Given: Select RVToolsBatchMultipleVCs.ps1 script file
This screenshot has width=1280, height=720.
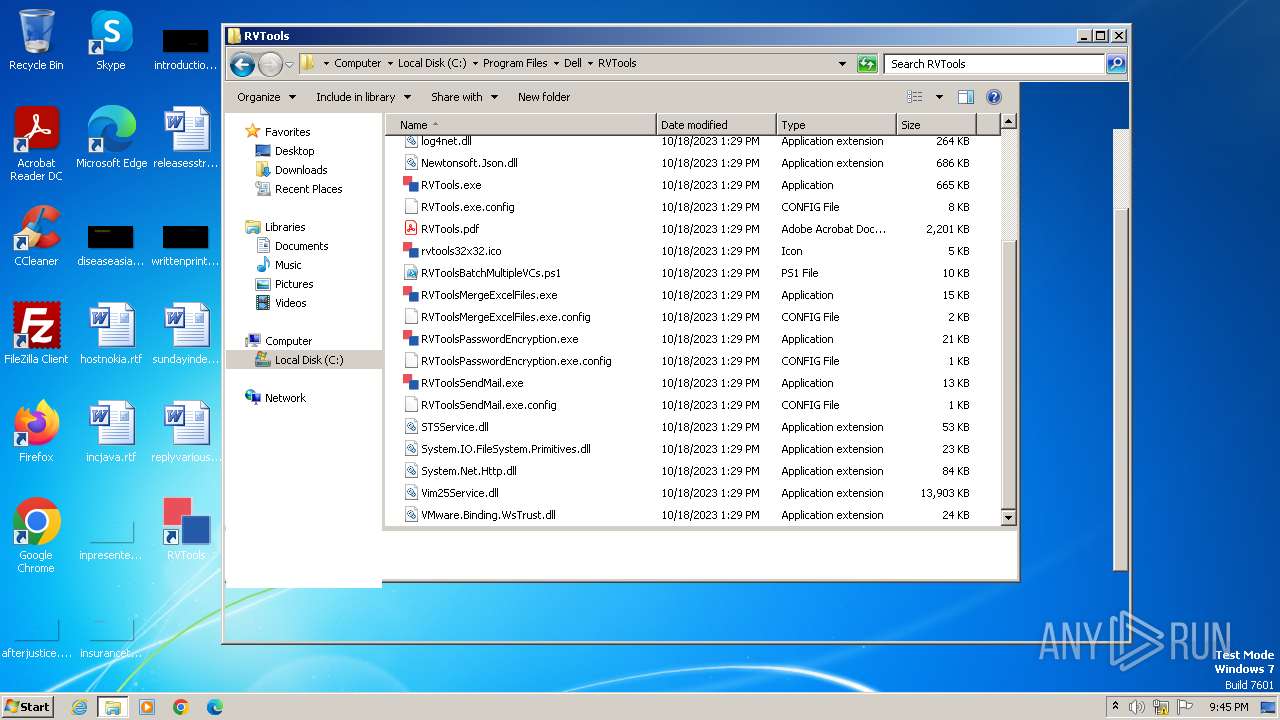Looking at the screenshot, I should [x=490, y=273].
